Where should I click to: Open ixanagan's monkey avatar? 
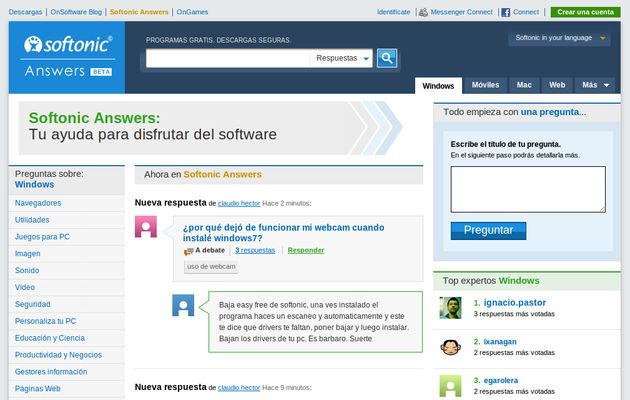click(x=450, y=347)
